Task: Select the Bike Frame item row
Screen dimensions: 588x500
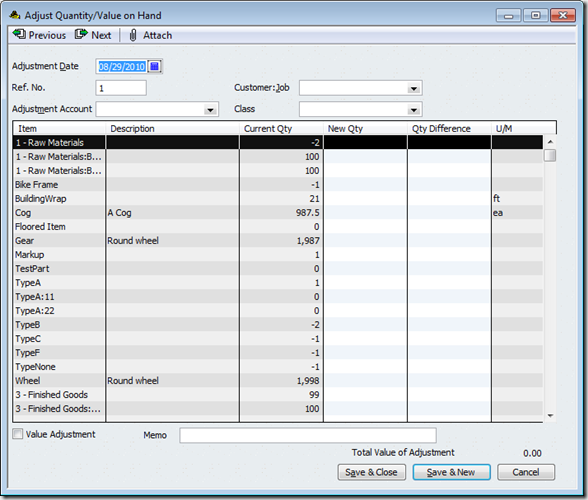Action: (278, 185)
